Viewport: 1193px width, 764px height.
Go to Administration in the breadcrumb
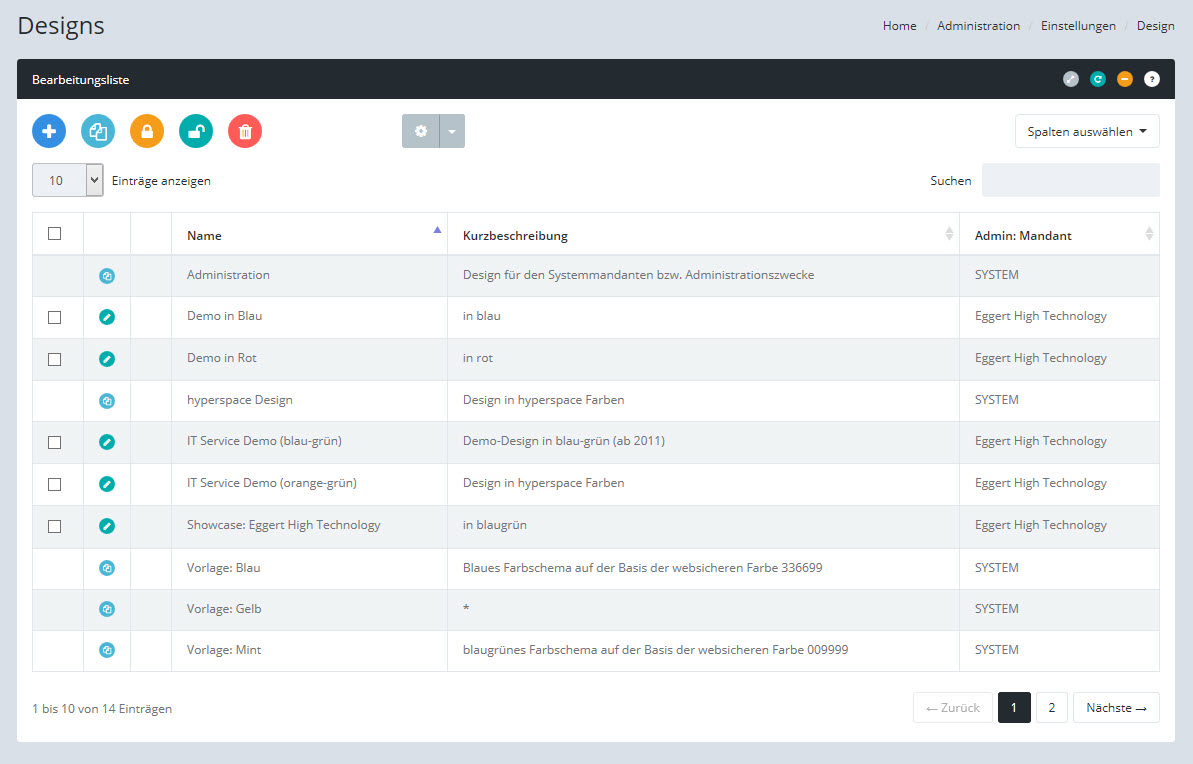click(x=978, y=26)
